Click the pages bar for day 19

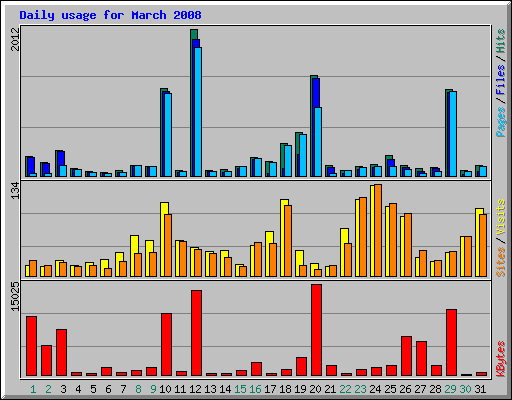[x=303, y=155]
